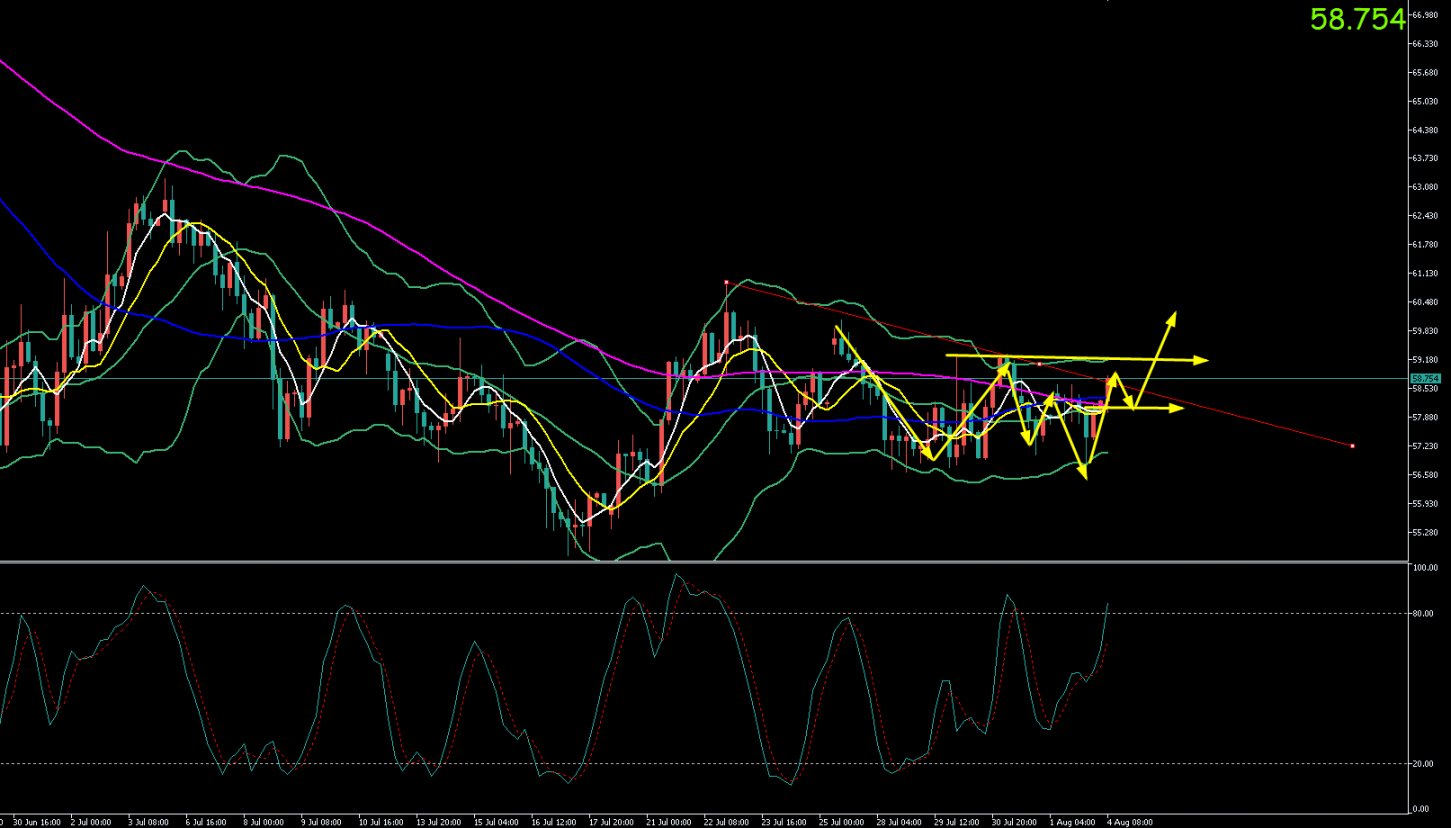Select the 61.780 price level label
The height and width of the screenshot is (828, 1451).
(x=1424, y=245)
